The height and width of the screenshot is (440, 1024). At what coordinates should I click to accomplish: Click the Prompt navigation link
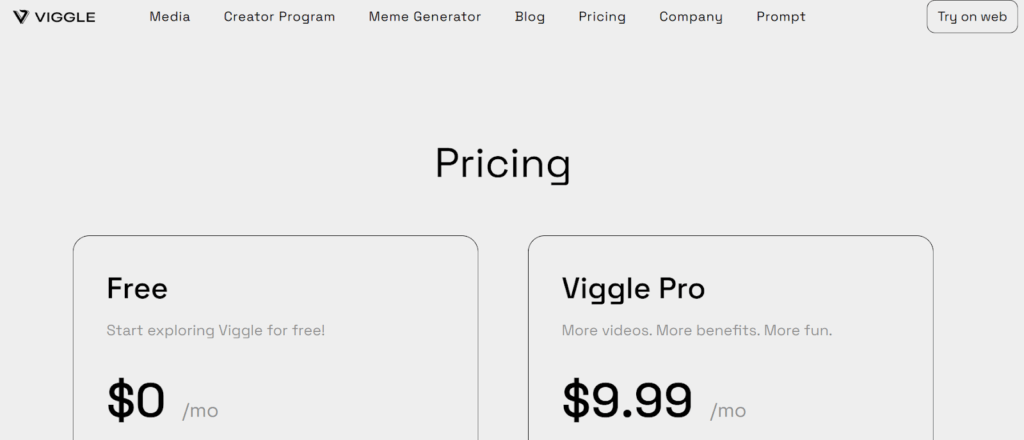(x=781, y=17)
